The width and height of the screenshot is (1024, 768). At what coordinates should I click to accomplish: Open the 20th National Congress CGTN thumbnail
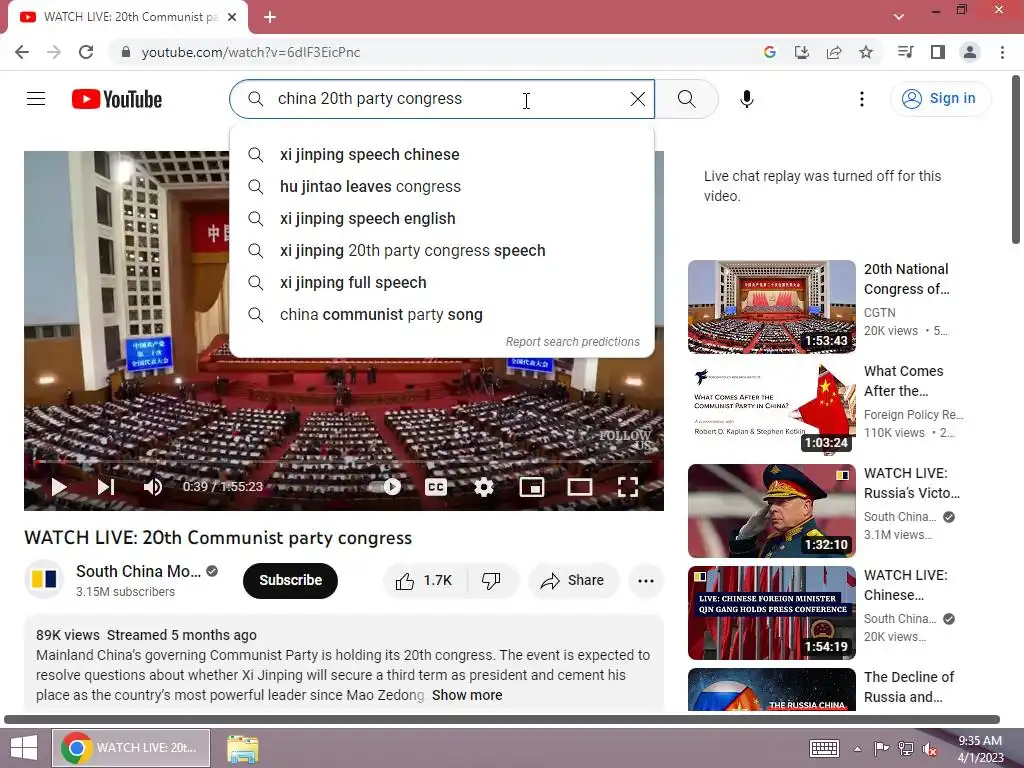pyautogui.click(x=771, y=306)
